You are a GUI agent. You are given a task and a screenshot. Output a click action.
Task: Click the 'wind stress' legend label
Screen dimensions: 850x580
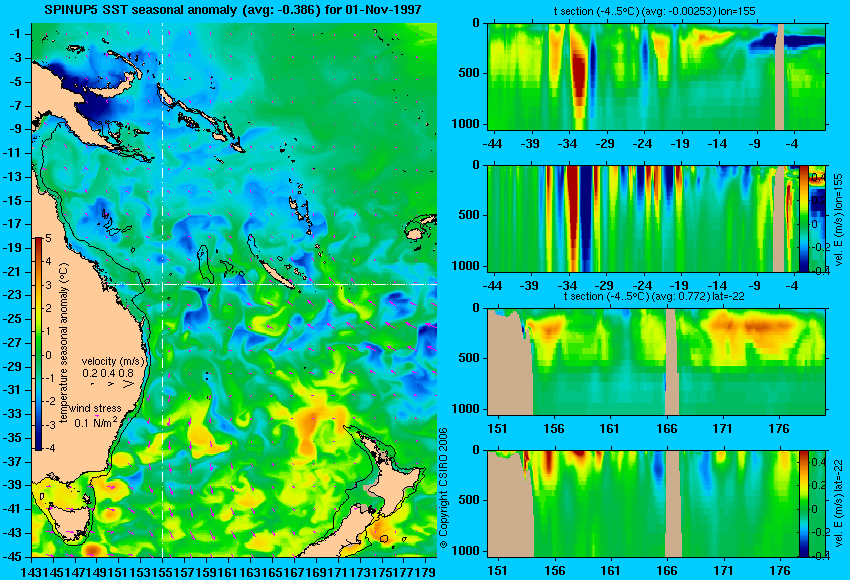(x=95, y=408)
